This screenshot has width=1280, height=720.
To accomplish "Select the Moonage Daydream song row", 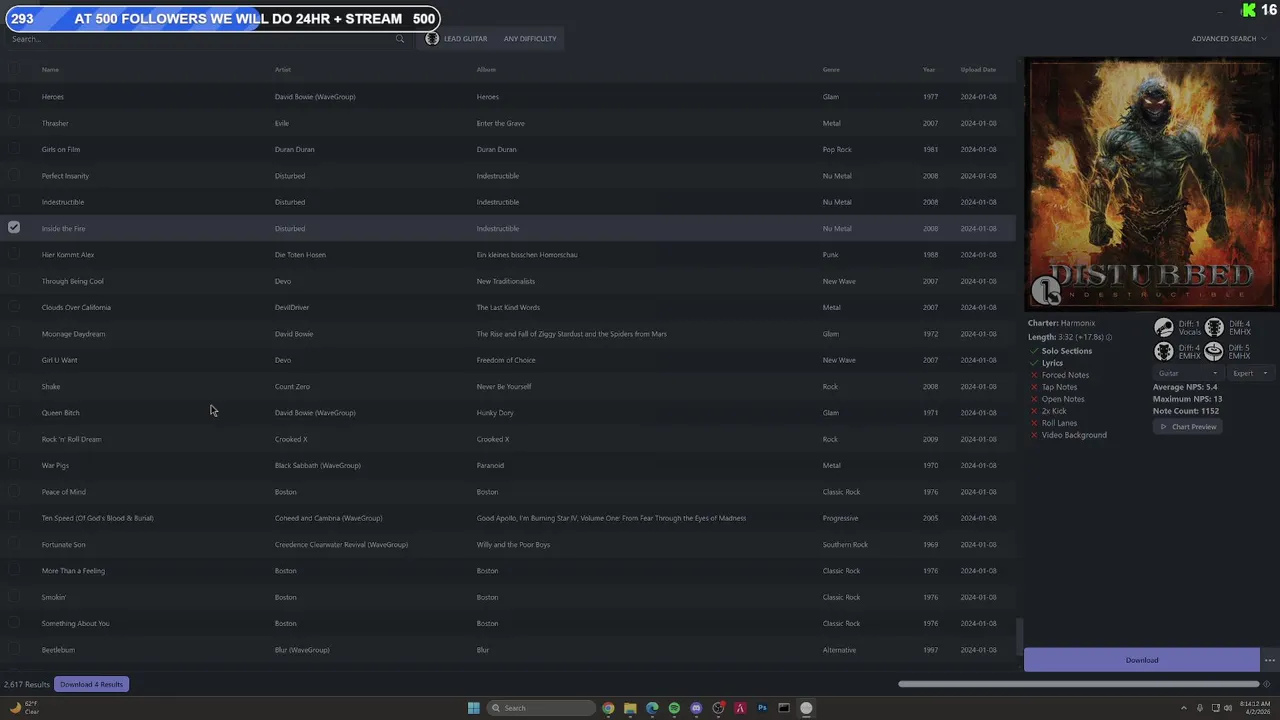I will 508,334.
